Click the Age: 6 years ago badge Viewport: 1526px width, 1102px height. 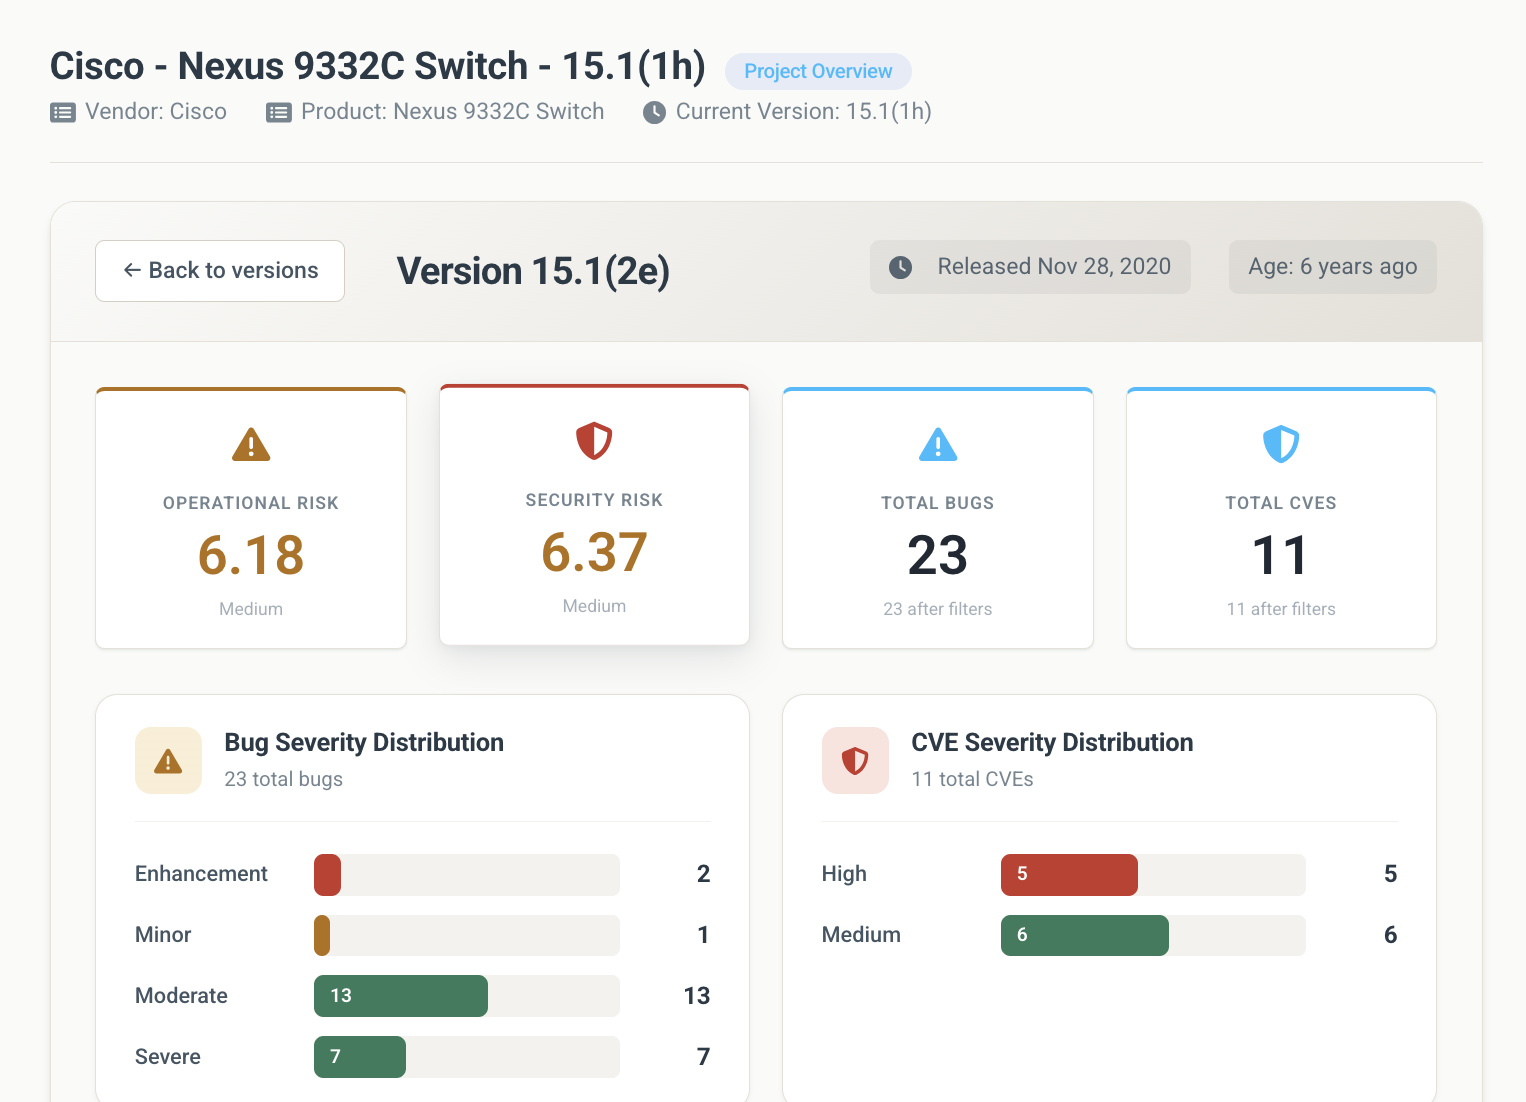point(1333,267)
